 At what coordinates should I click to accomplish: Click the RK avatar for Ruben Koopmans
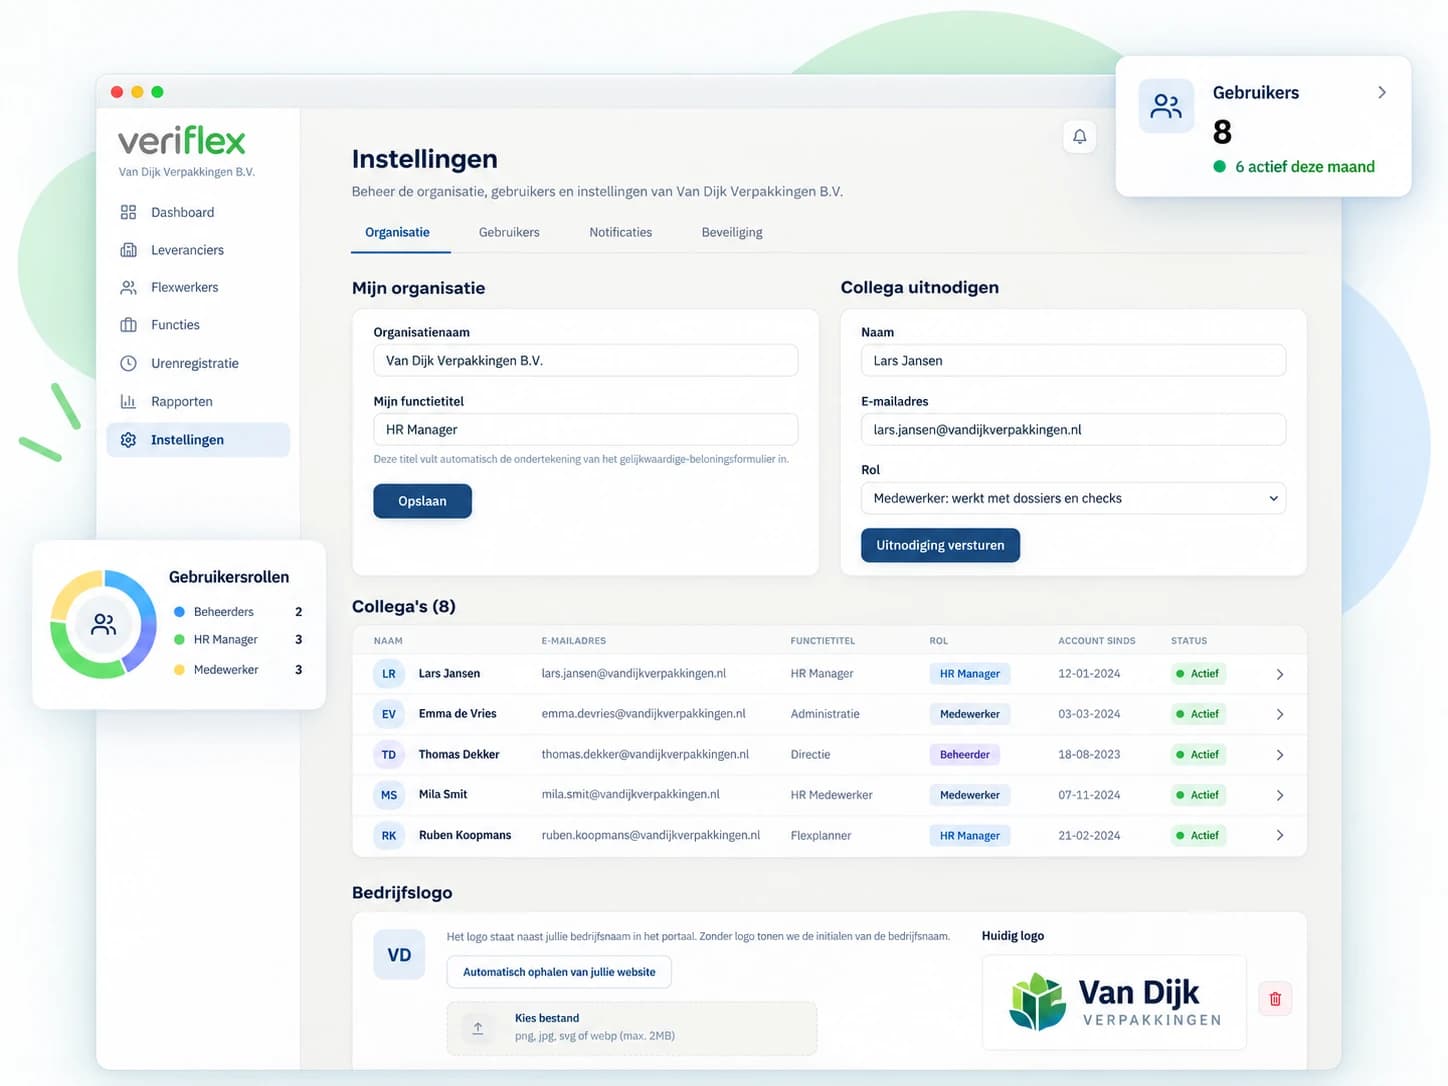coord(389,835)
